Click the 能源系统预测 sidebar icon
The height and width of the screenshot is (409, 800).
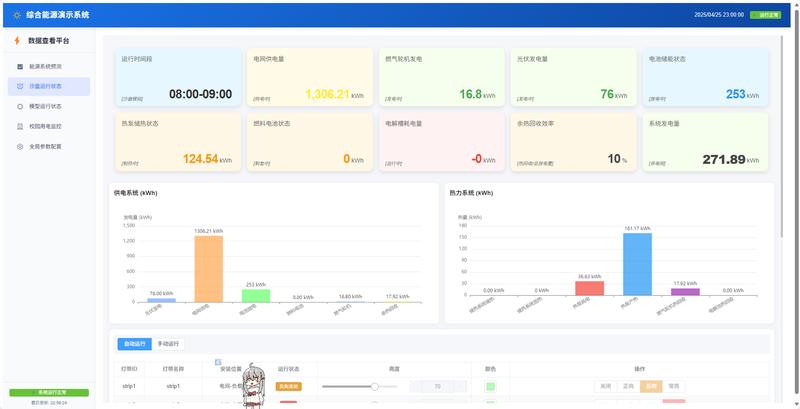pyautogui.click(x=20, y=66)
